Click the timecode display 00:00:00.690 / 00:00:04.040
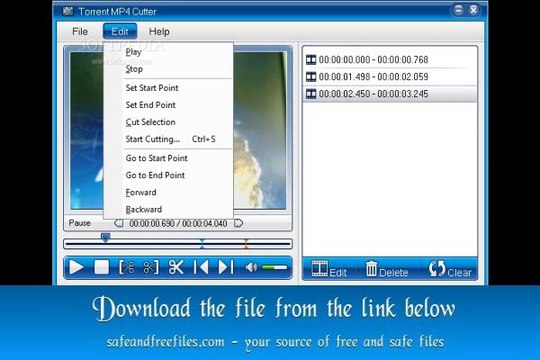Image resolution: width=540 pixels, height=360 pixels. 178,224
